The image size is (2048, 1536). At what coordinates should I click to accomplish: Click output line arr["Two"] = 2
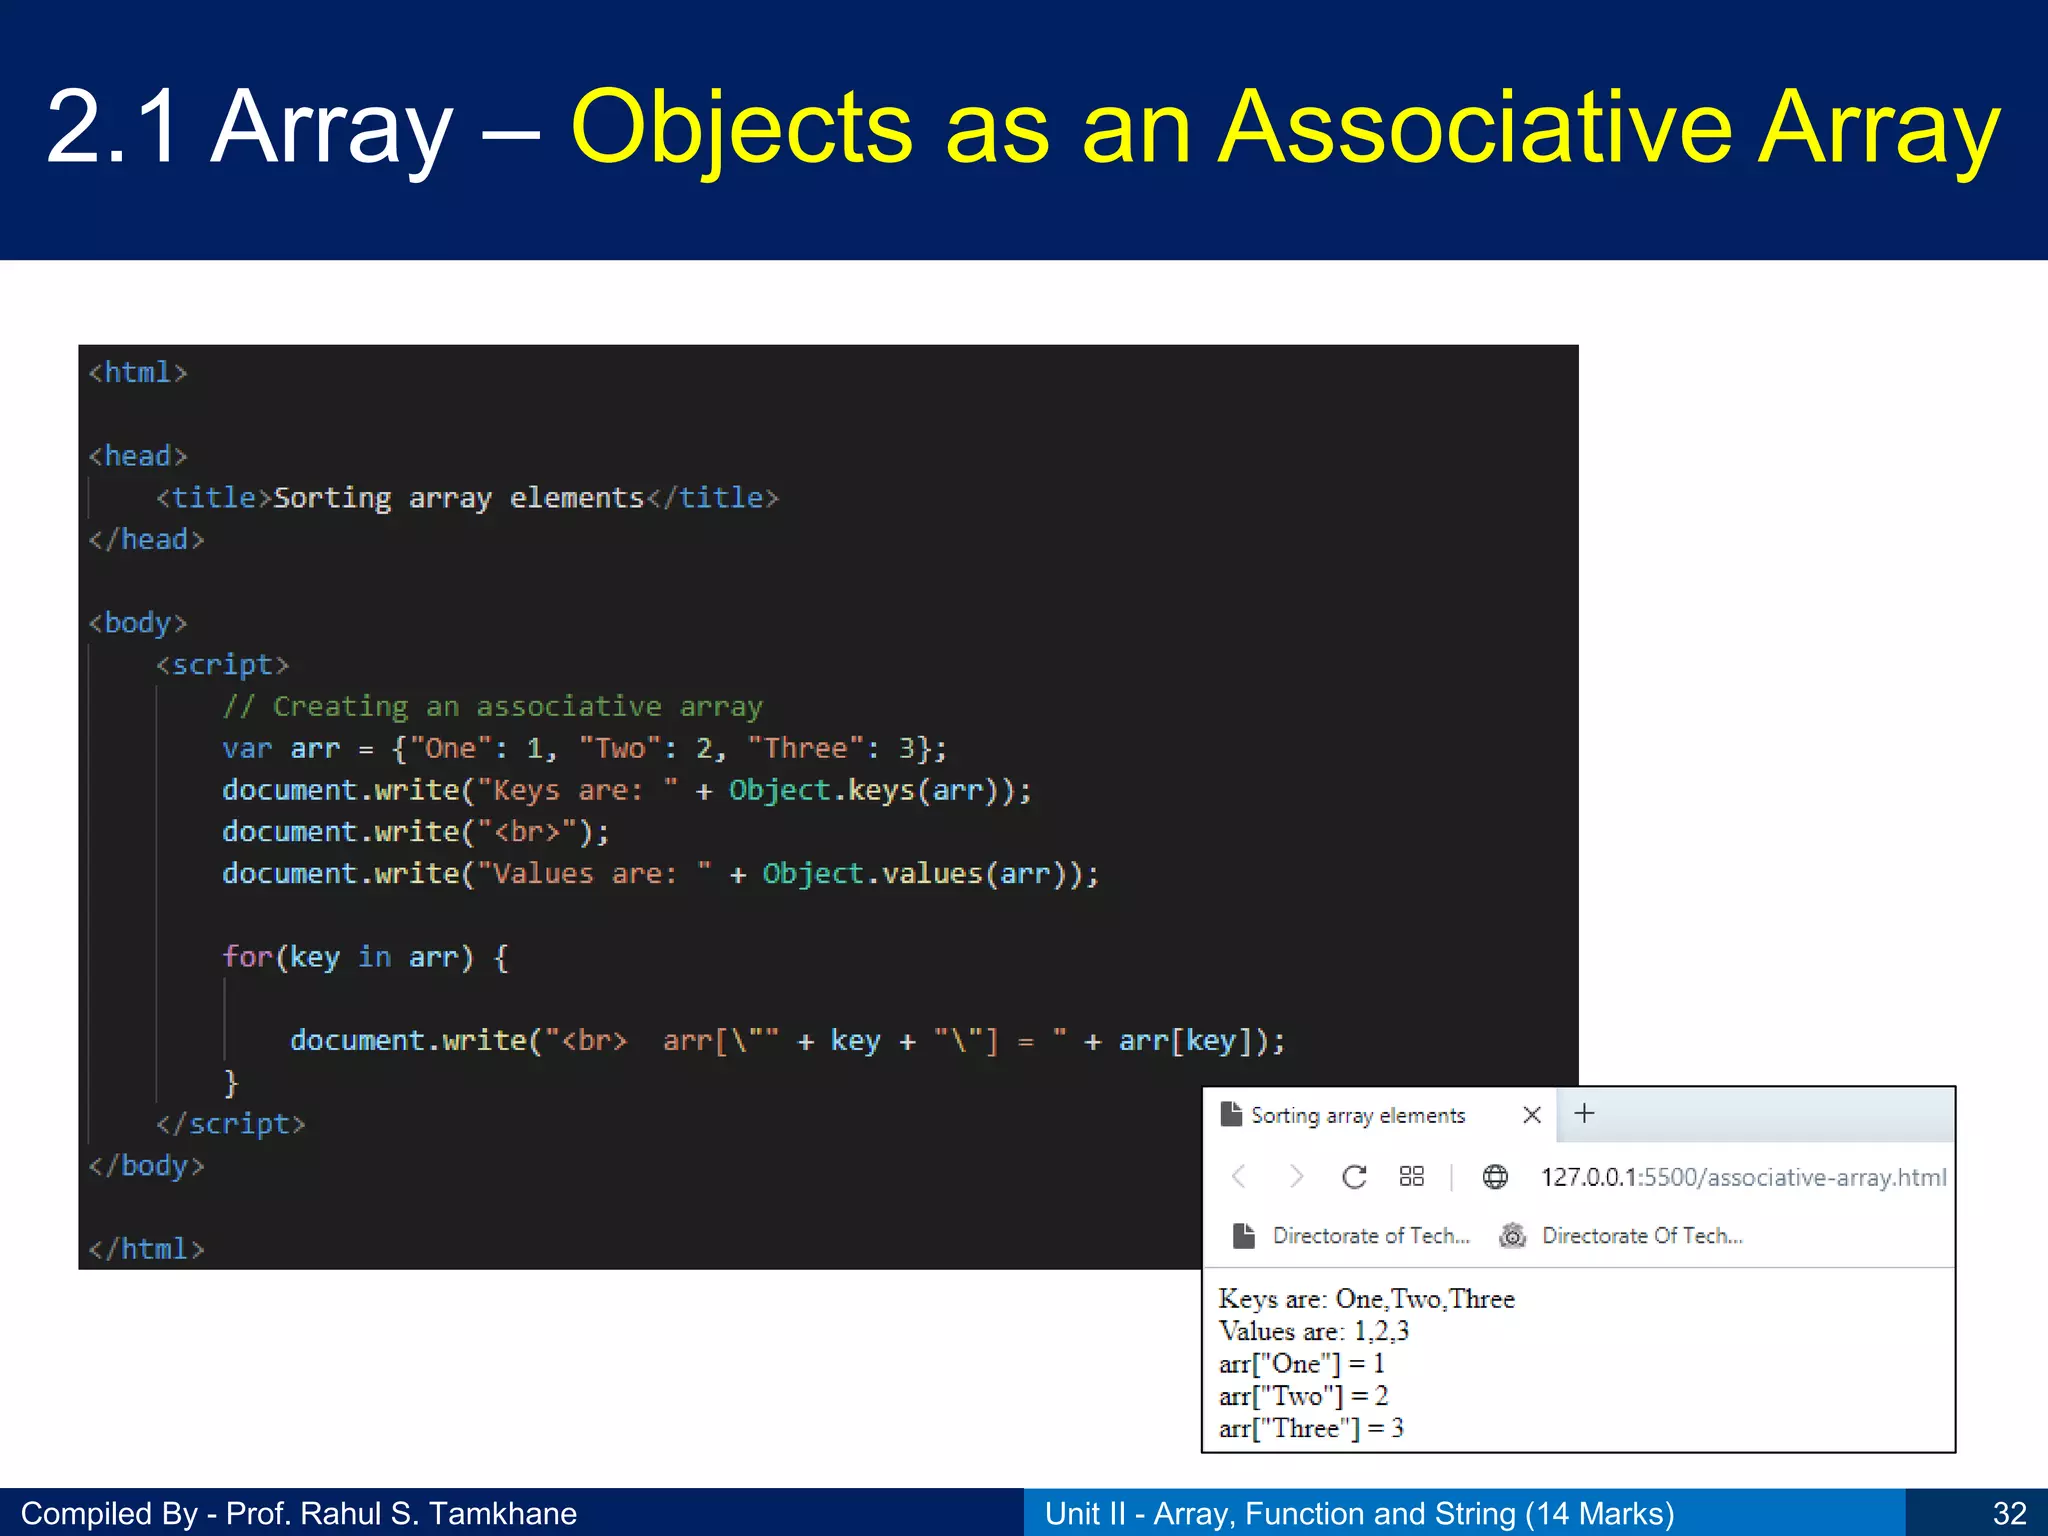tap(1304, 1396)
